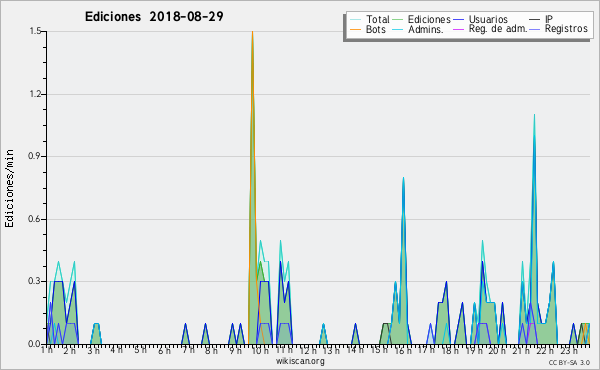Click the Registros line swatch in legend
This screenshot has width=600, height=370.
[535, 29]
